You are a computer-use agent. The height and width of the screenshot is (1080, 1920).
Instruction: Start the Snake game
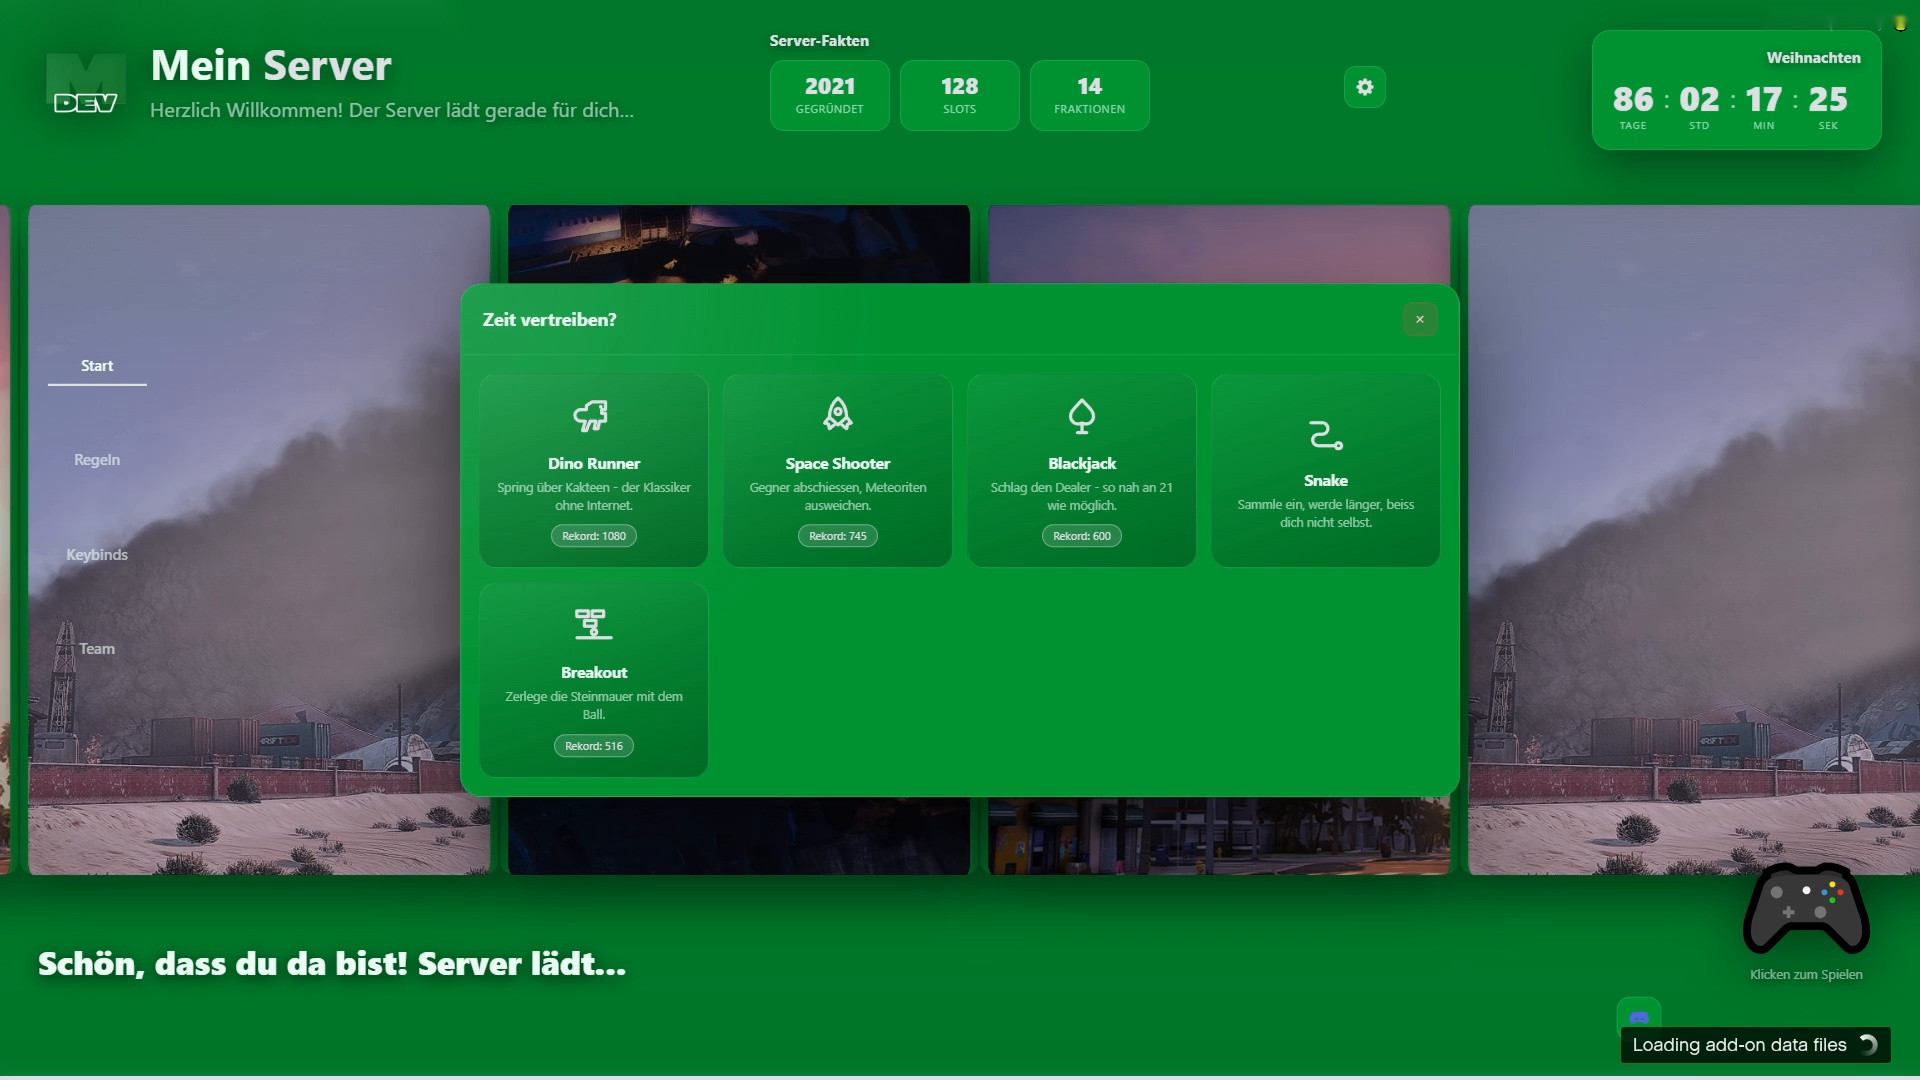click(x=1326, y=471)
